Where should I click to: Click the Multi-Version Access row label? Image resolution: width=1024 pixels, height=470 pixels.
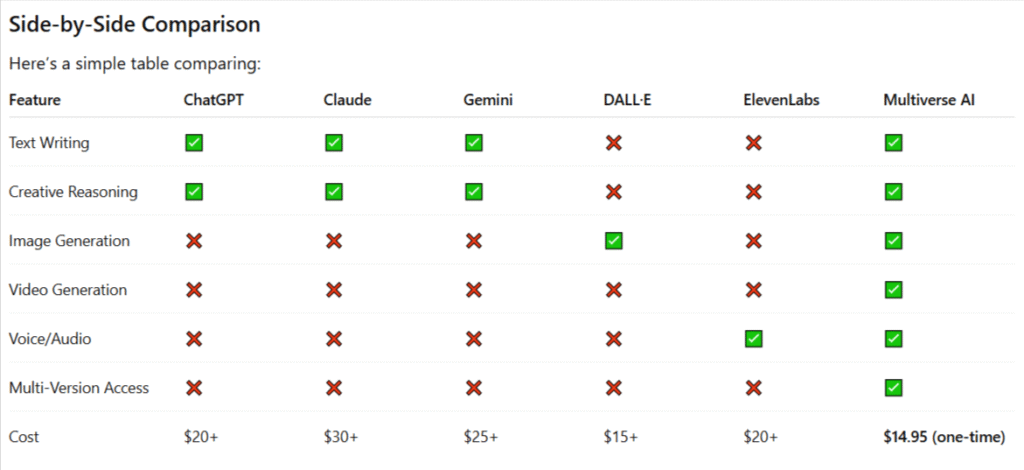pos(79,388)
